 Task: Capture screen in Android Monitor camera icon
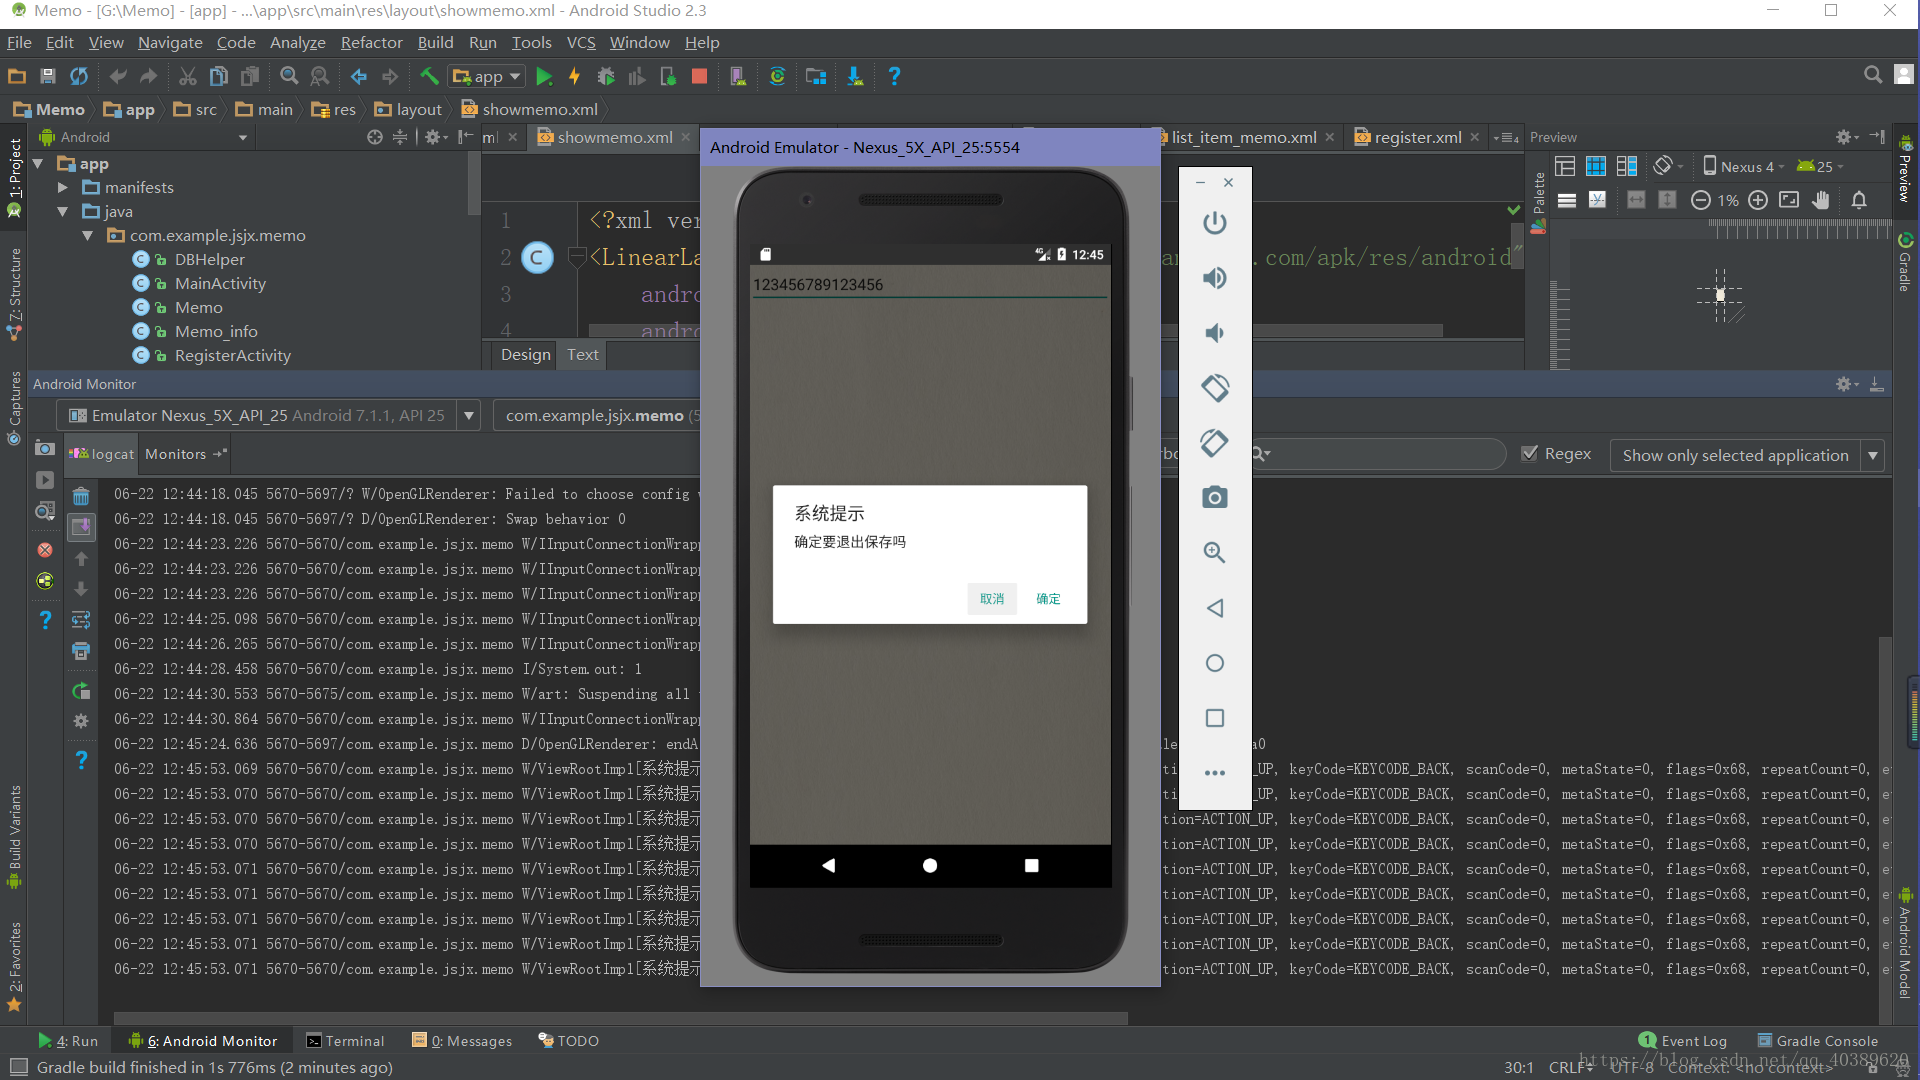(x=45, y=449)
